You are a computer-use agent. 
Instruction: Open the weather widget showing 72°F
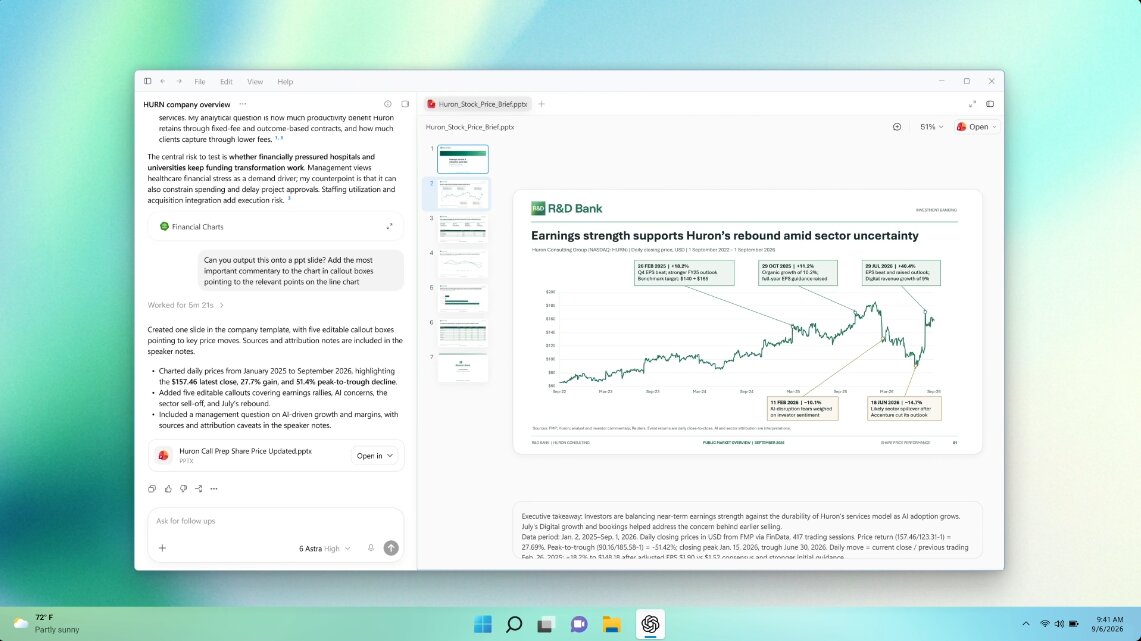[47, 624]
